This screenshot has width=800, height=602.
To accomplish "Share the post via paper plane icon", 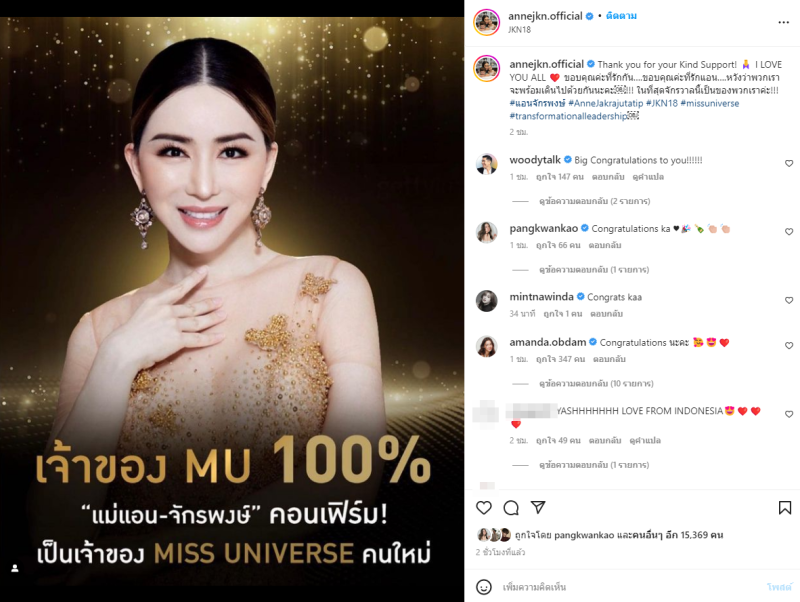I will 538,507.
